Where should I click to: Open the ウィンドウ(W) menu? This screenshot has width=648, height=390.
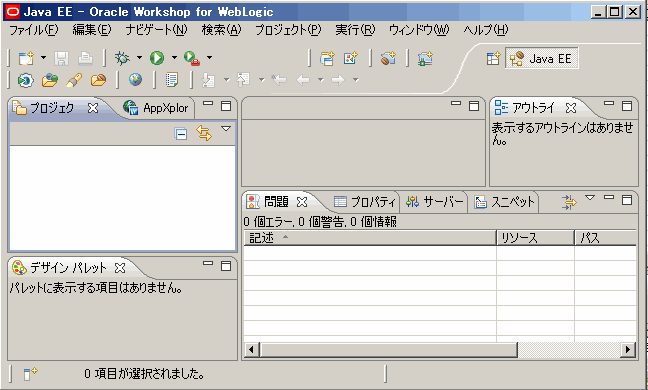point(419,30)
